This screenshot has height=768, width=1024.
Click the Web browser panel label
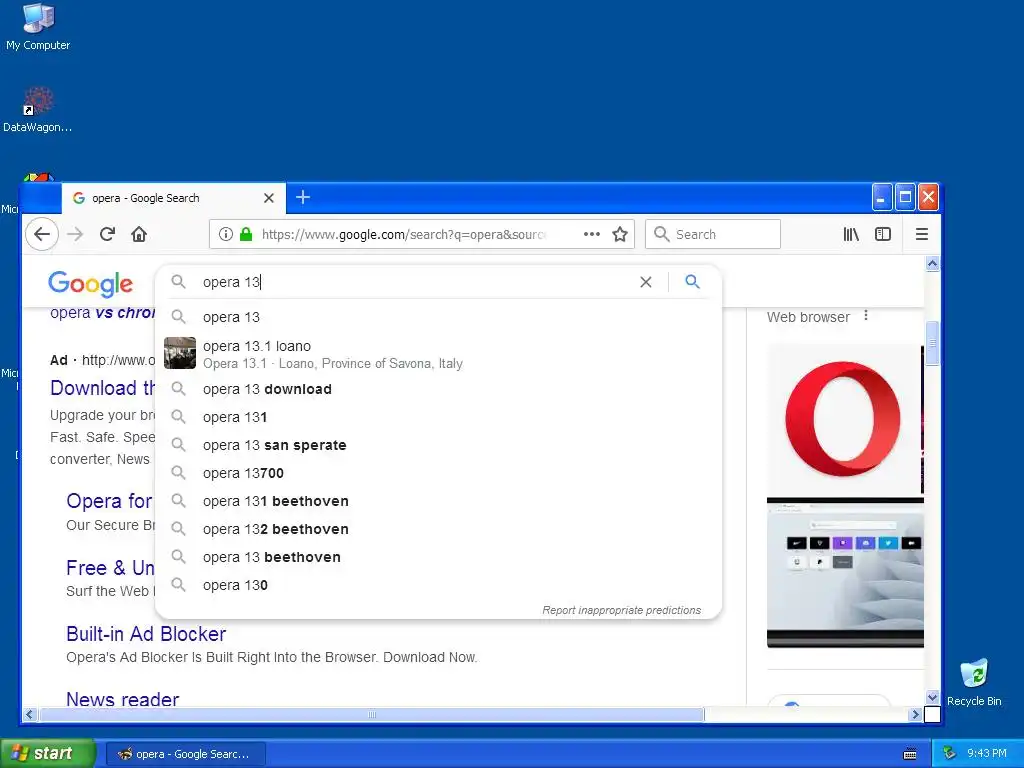(808, 317)
